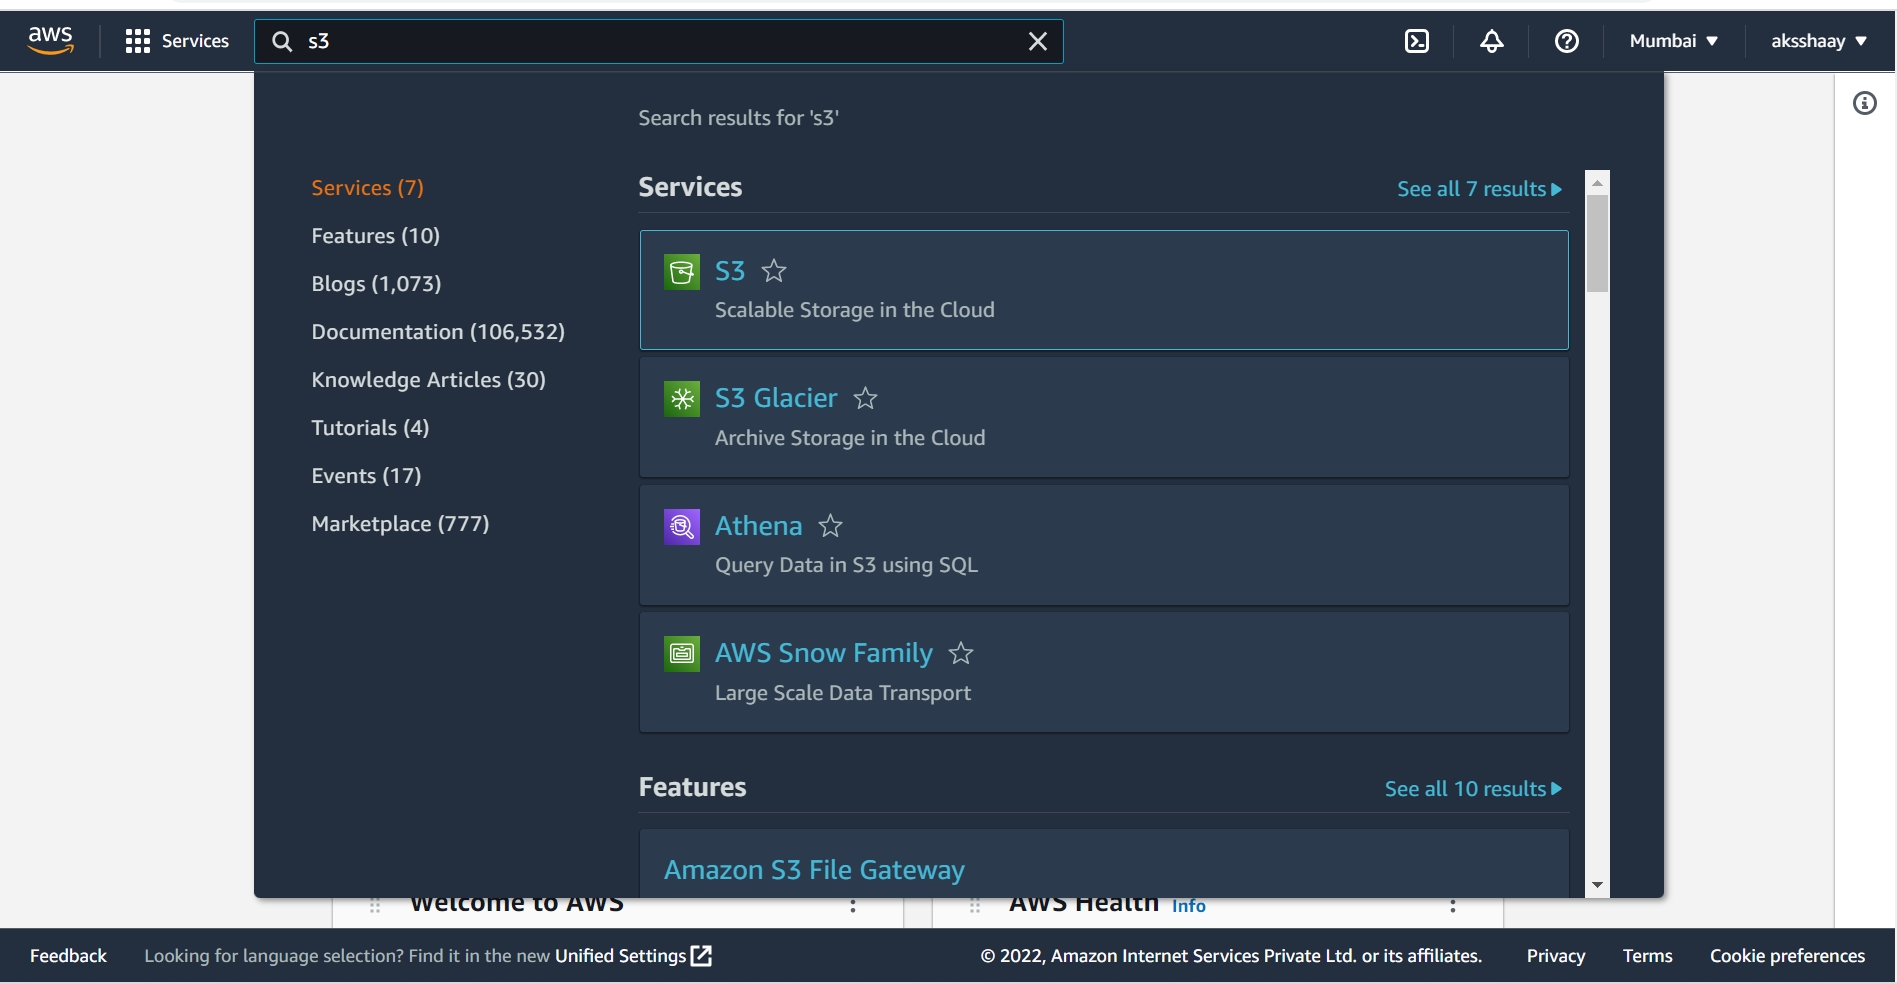Favorite Athena with its star
1897x984 pixels.
pyautogui.click(x=831, y=526)
